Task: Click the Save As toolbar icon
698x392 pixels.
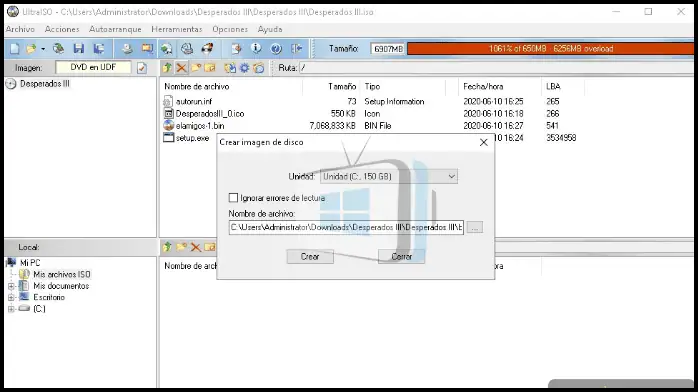Action: (98, 48)
